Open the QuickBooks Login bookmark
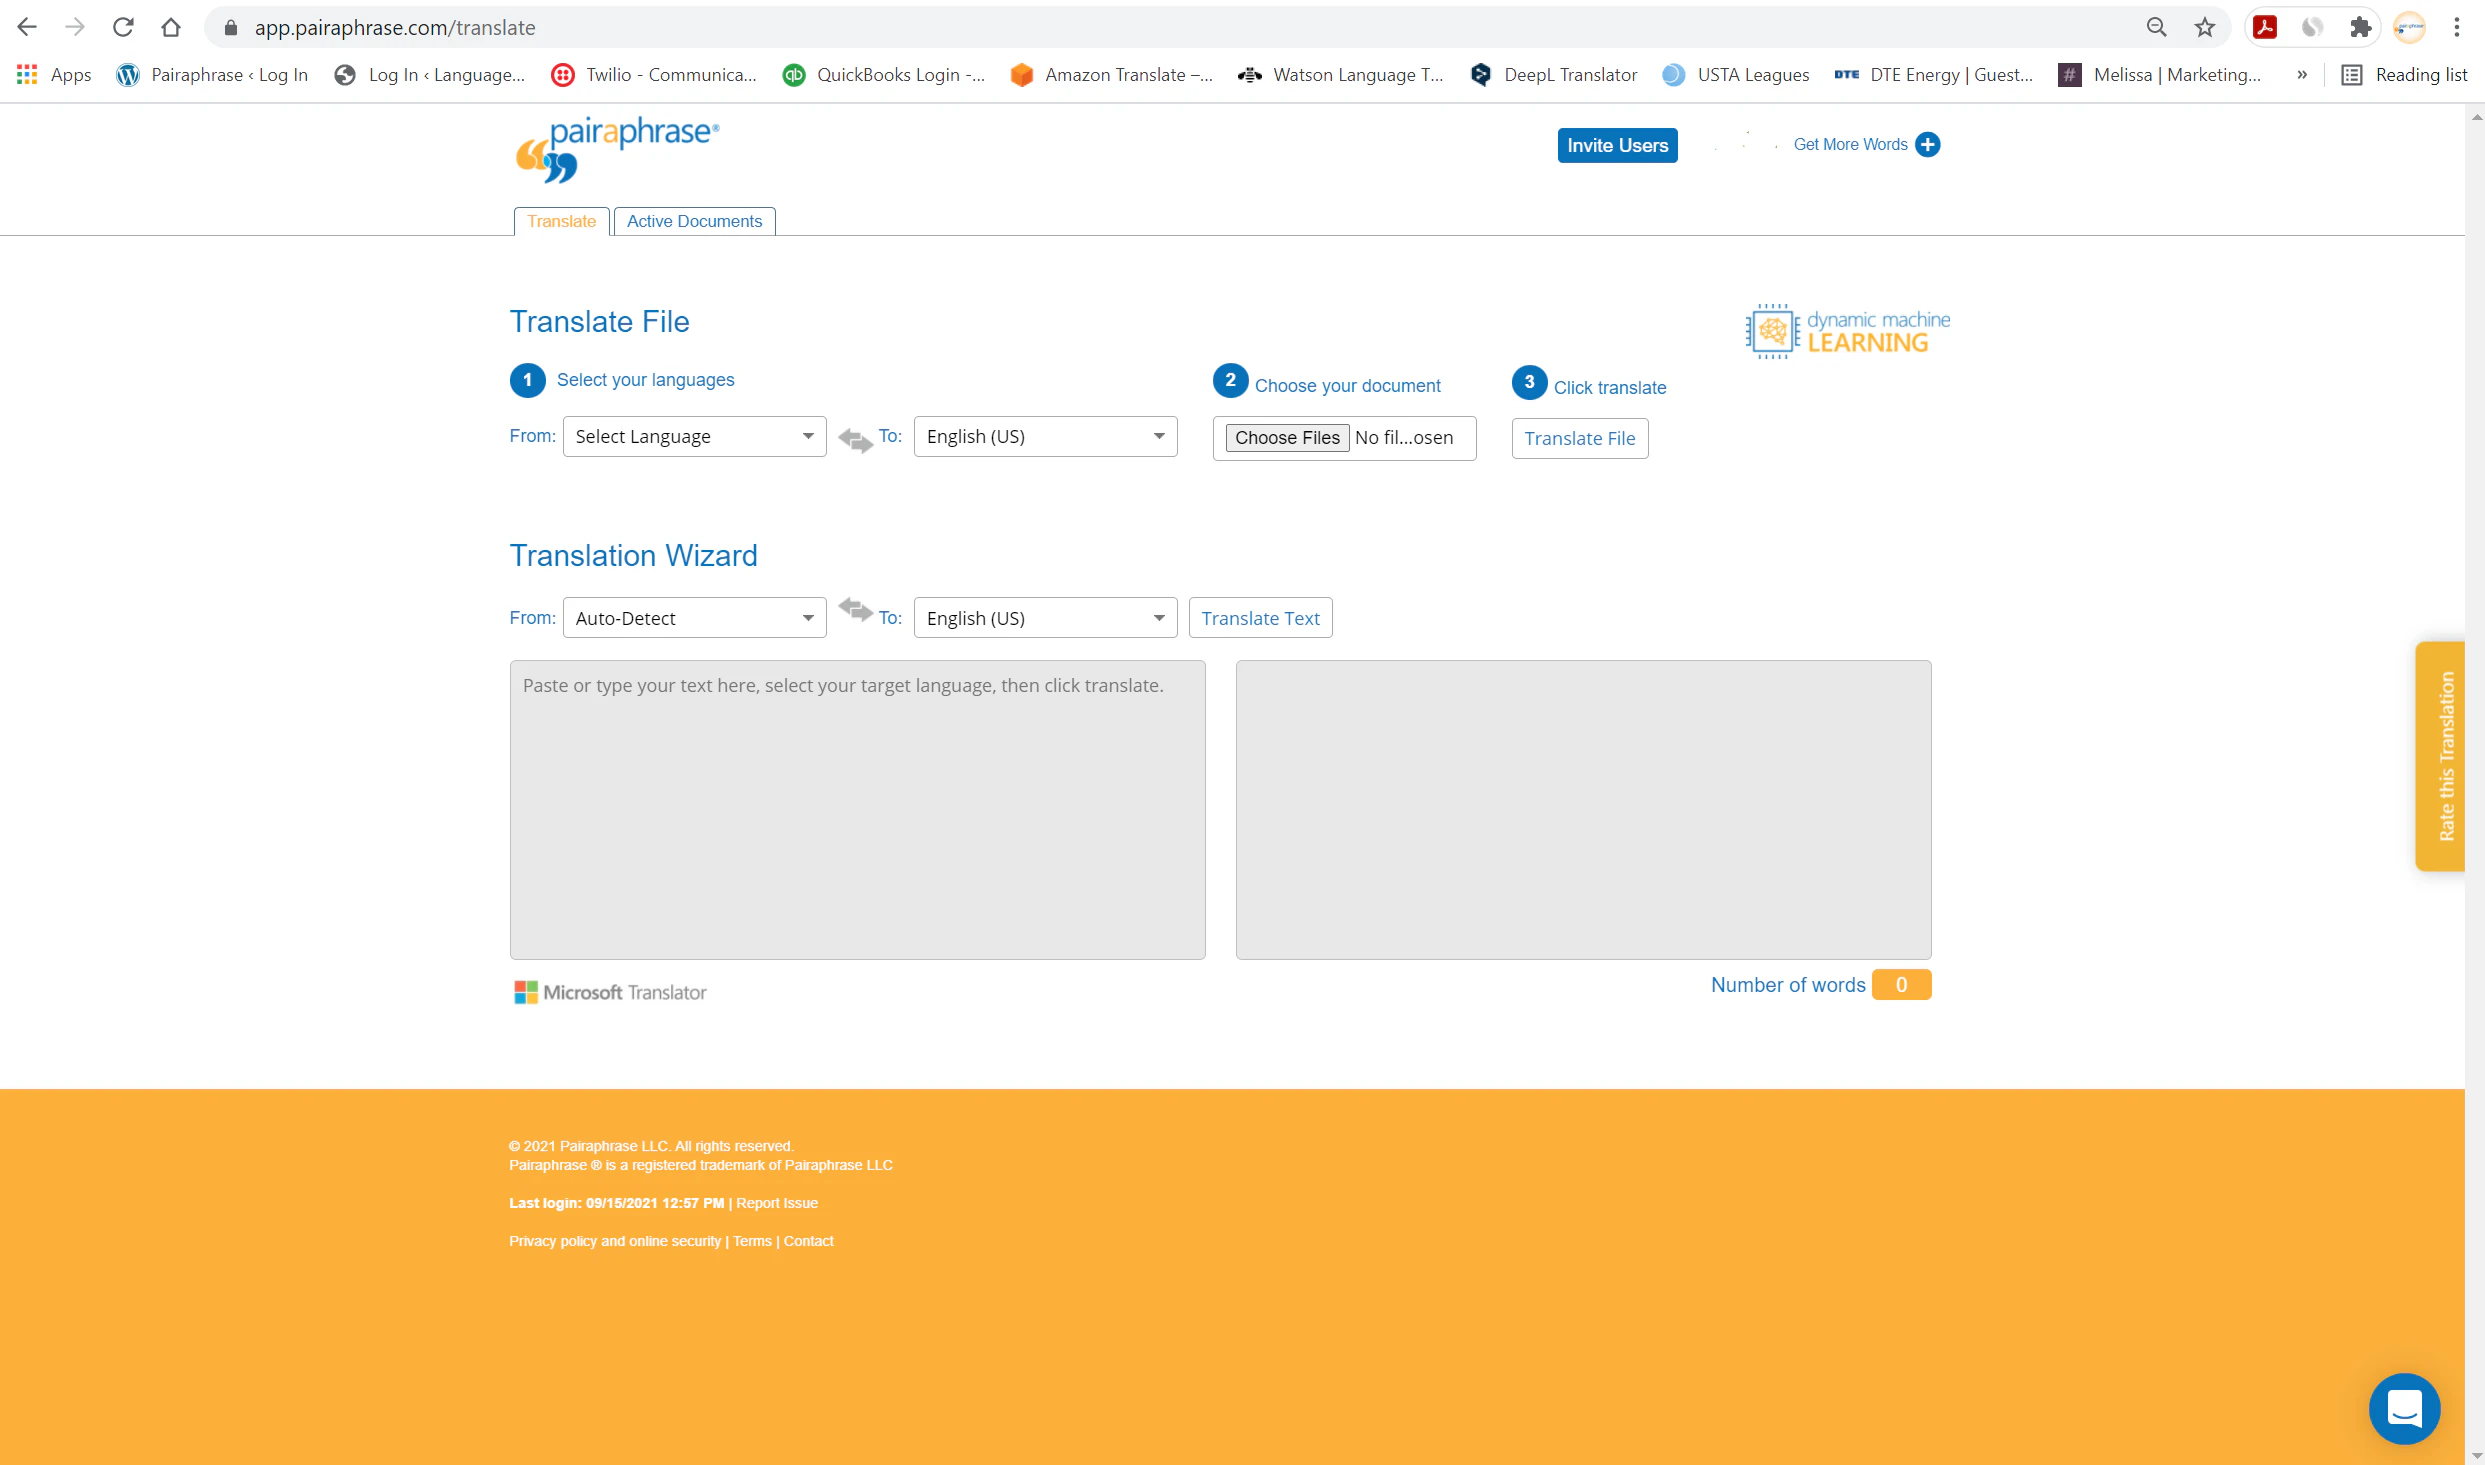The height and width of the screenshot is (1465, 2485). [884, 75]
